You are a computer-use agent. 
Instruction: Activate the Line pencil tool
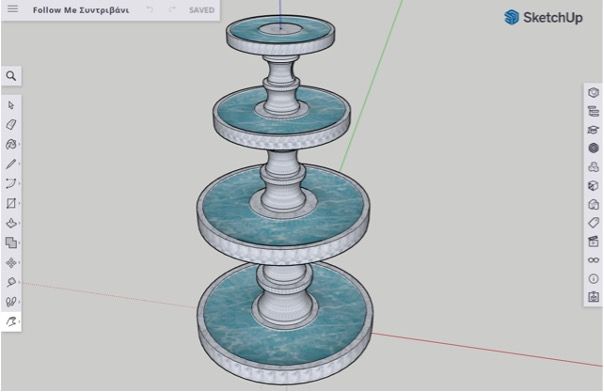click(x=11, y=164)
